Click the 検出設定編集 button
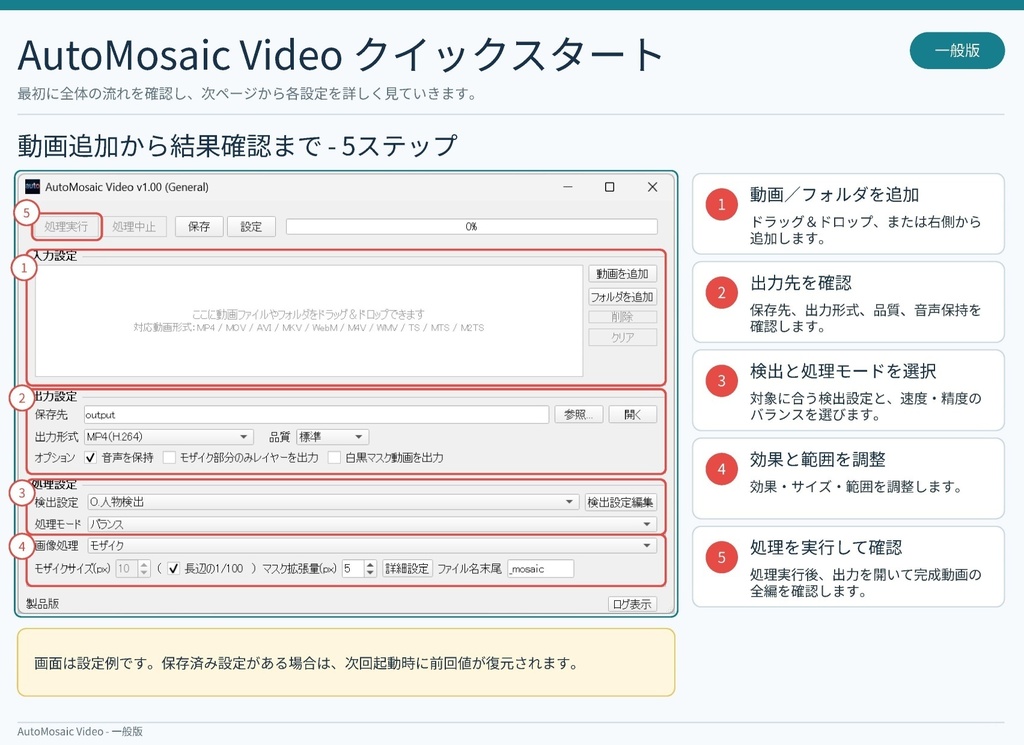1024x745 pixels. [620, 501]
